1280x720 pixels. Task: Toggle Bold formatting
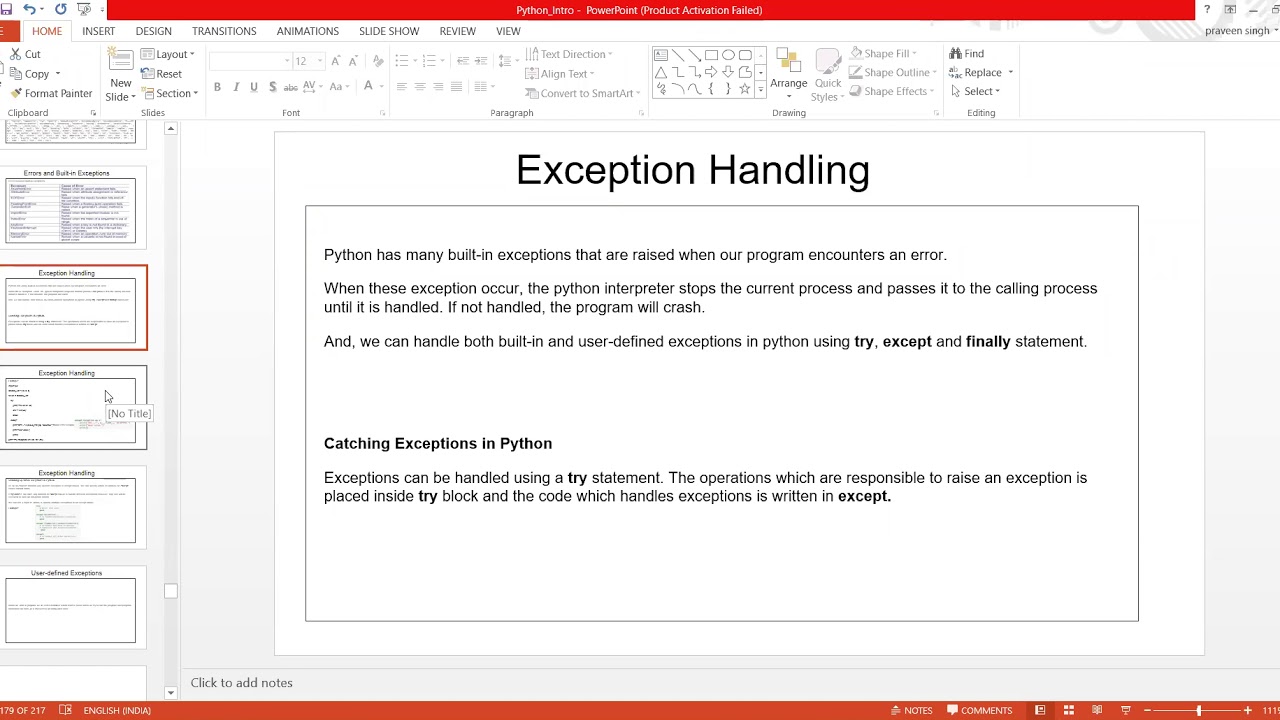[x=217, y=87]
